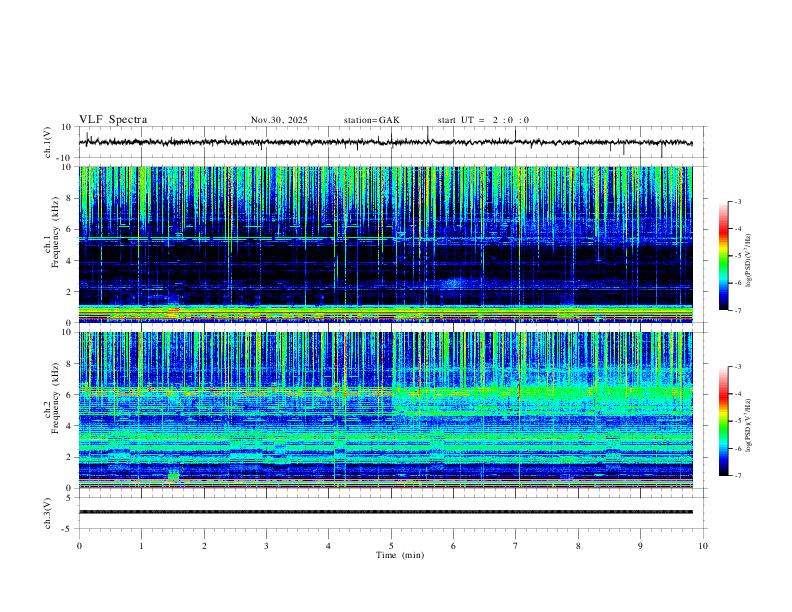Click the 'ch.3(V)' axis label
The width and height of the screenshot is (792, 612).
(48, 513)
